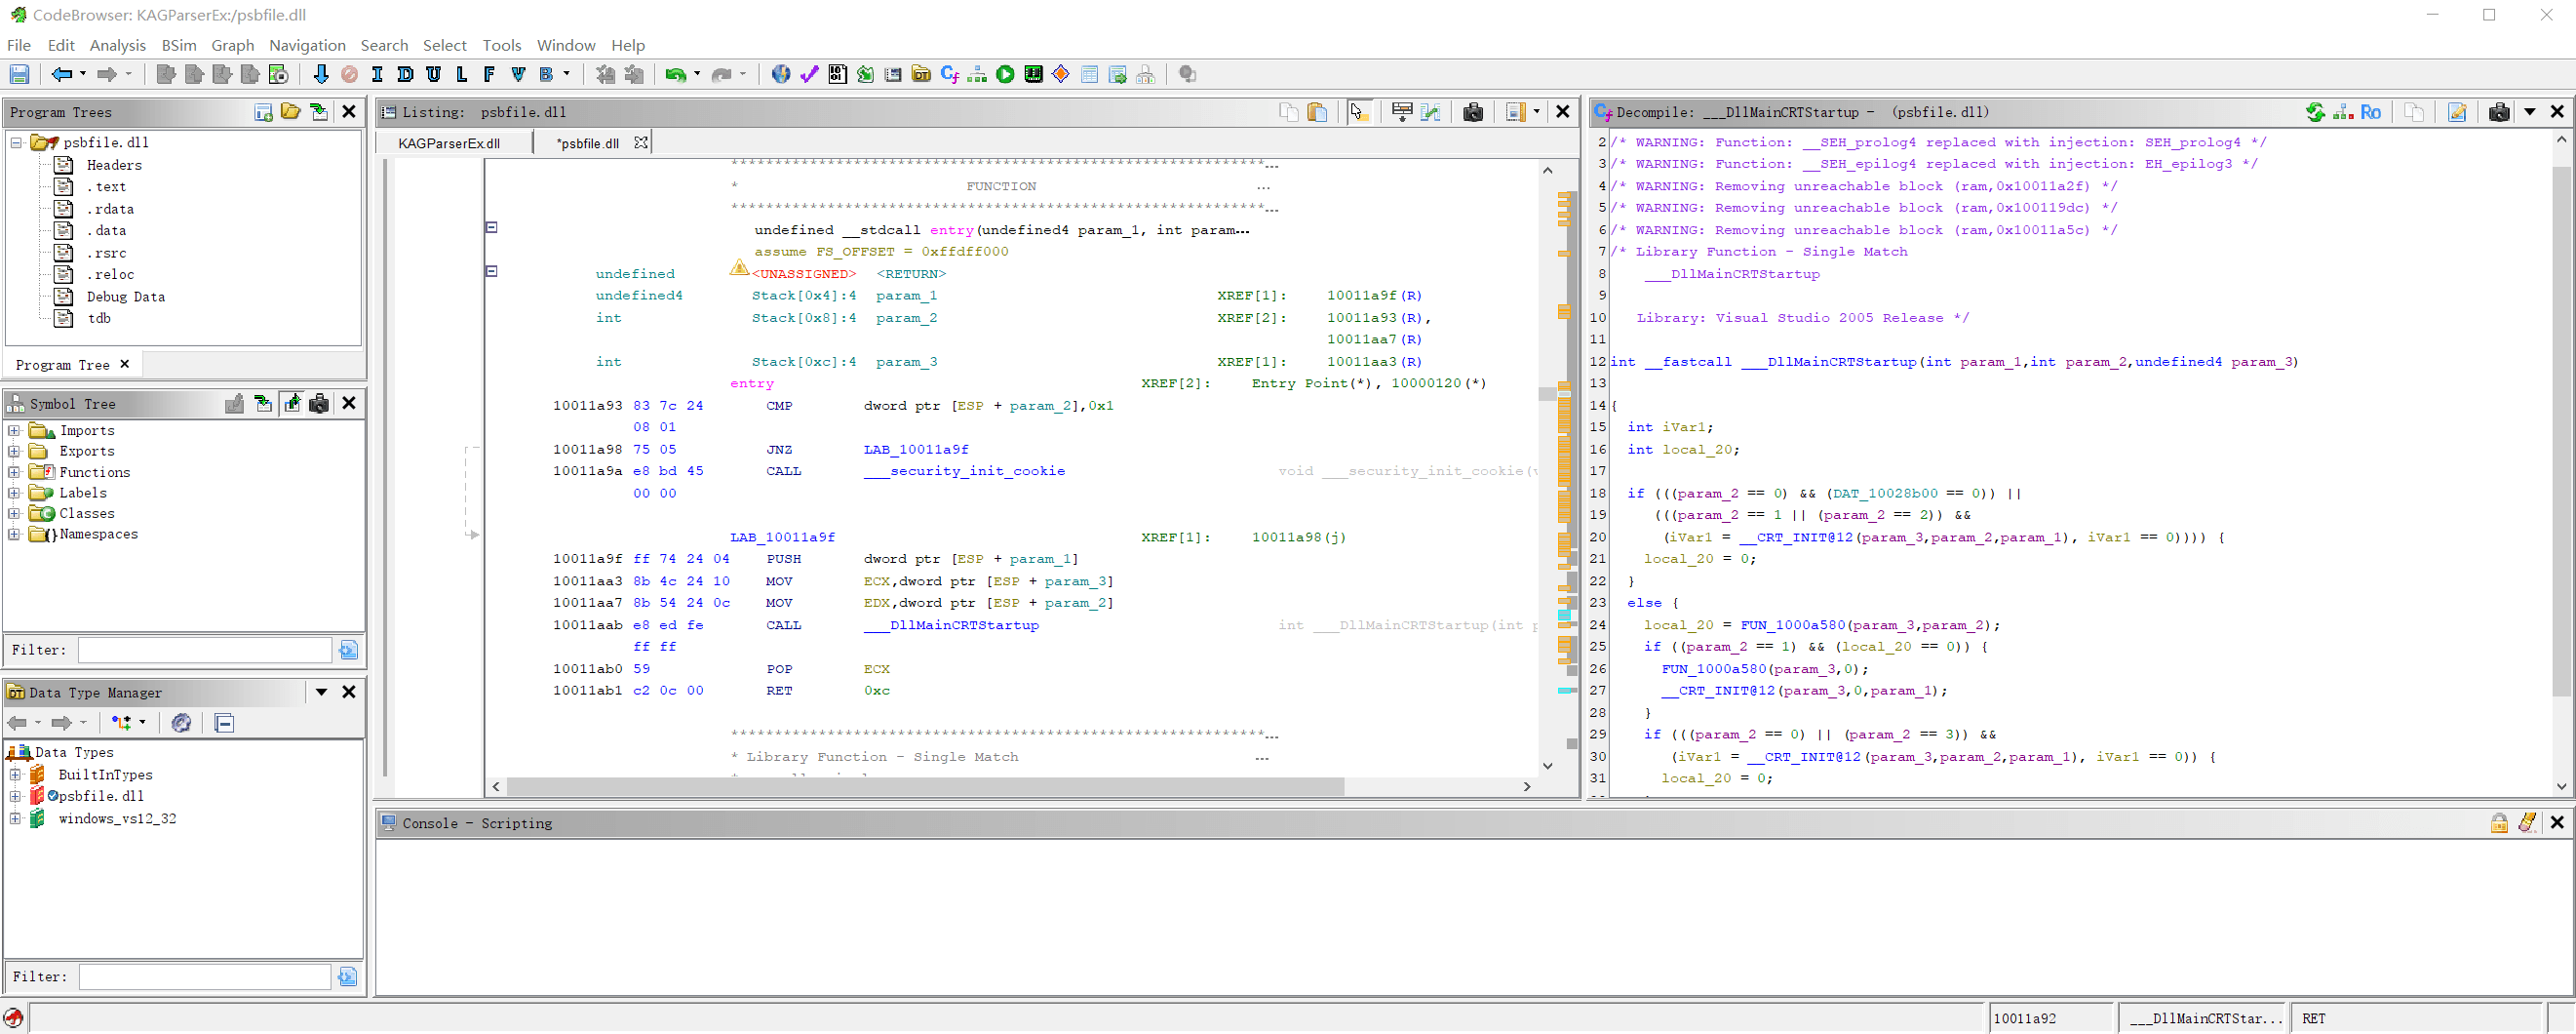
Task: Toggle the 'Ro' read-only button in Decompile panel
Action: pos(2370,112)
